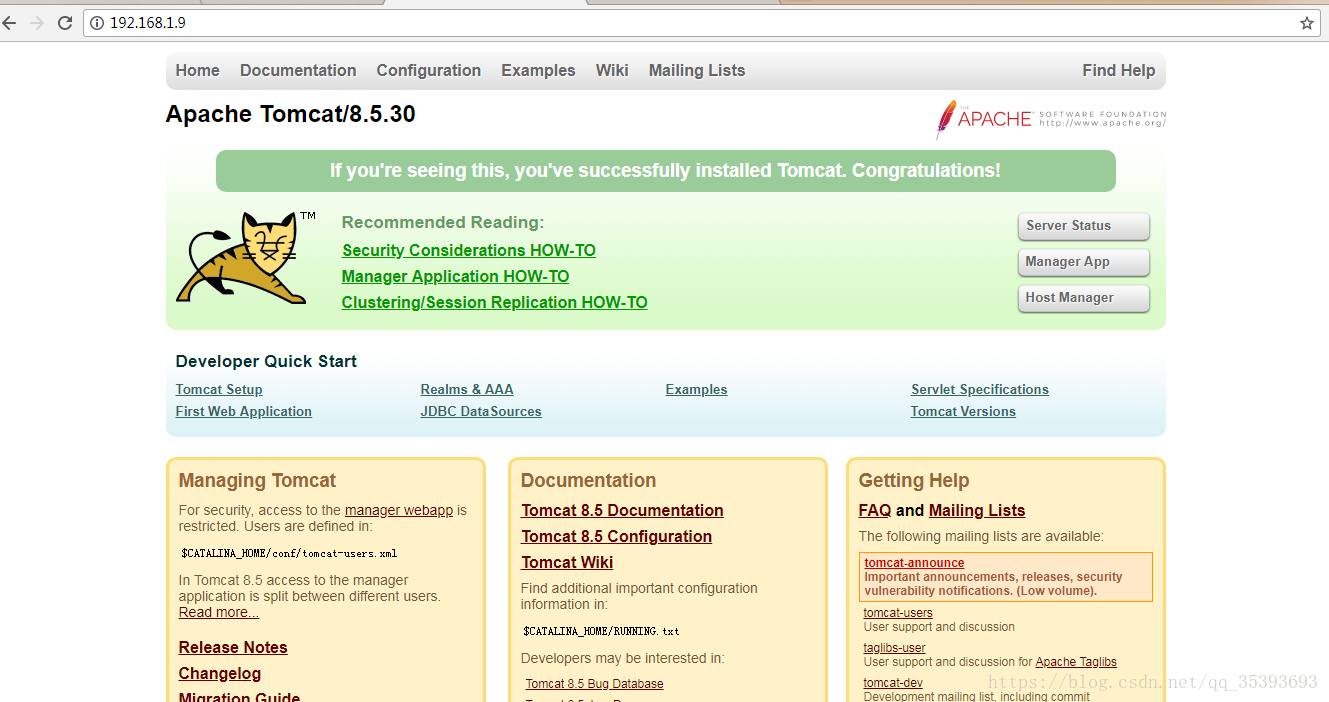Viewport: 1329px width, 702px height.
Task: Open tomcat-dev mailing list link
Action: (x=893, y=683)
